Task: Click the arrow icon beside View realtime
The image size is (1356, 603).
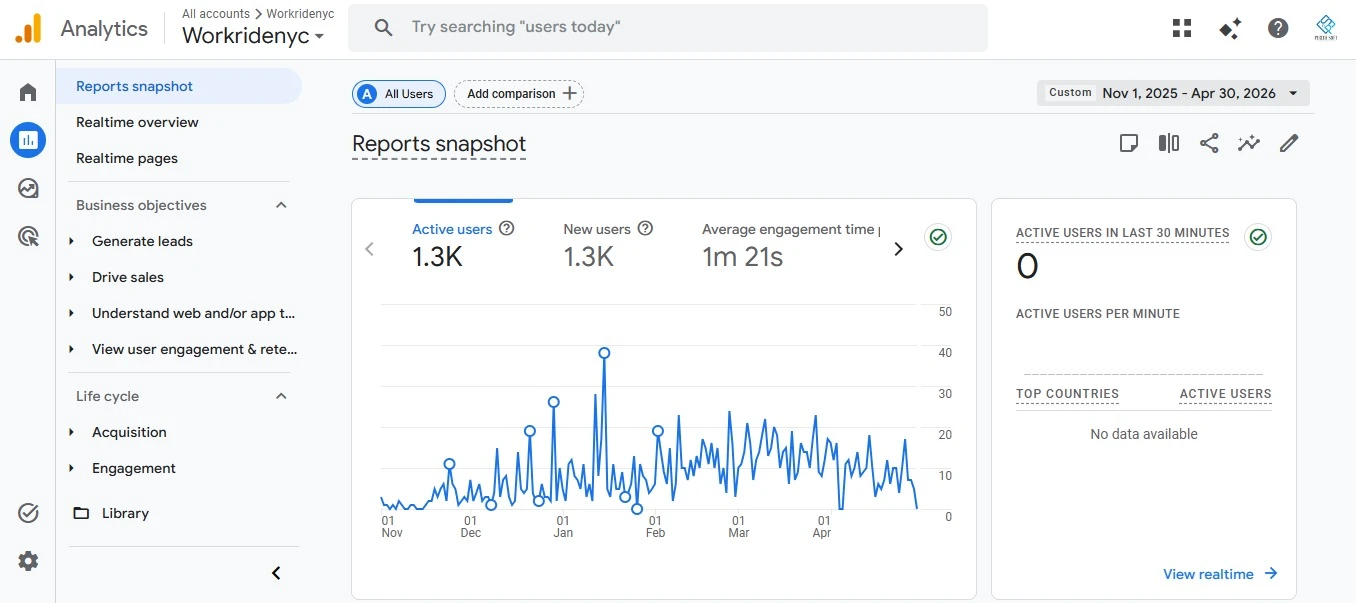Action: [x=1271, y=573]
